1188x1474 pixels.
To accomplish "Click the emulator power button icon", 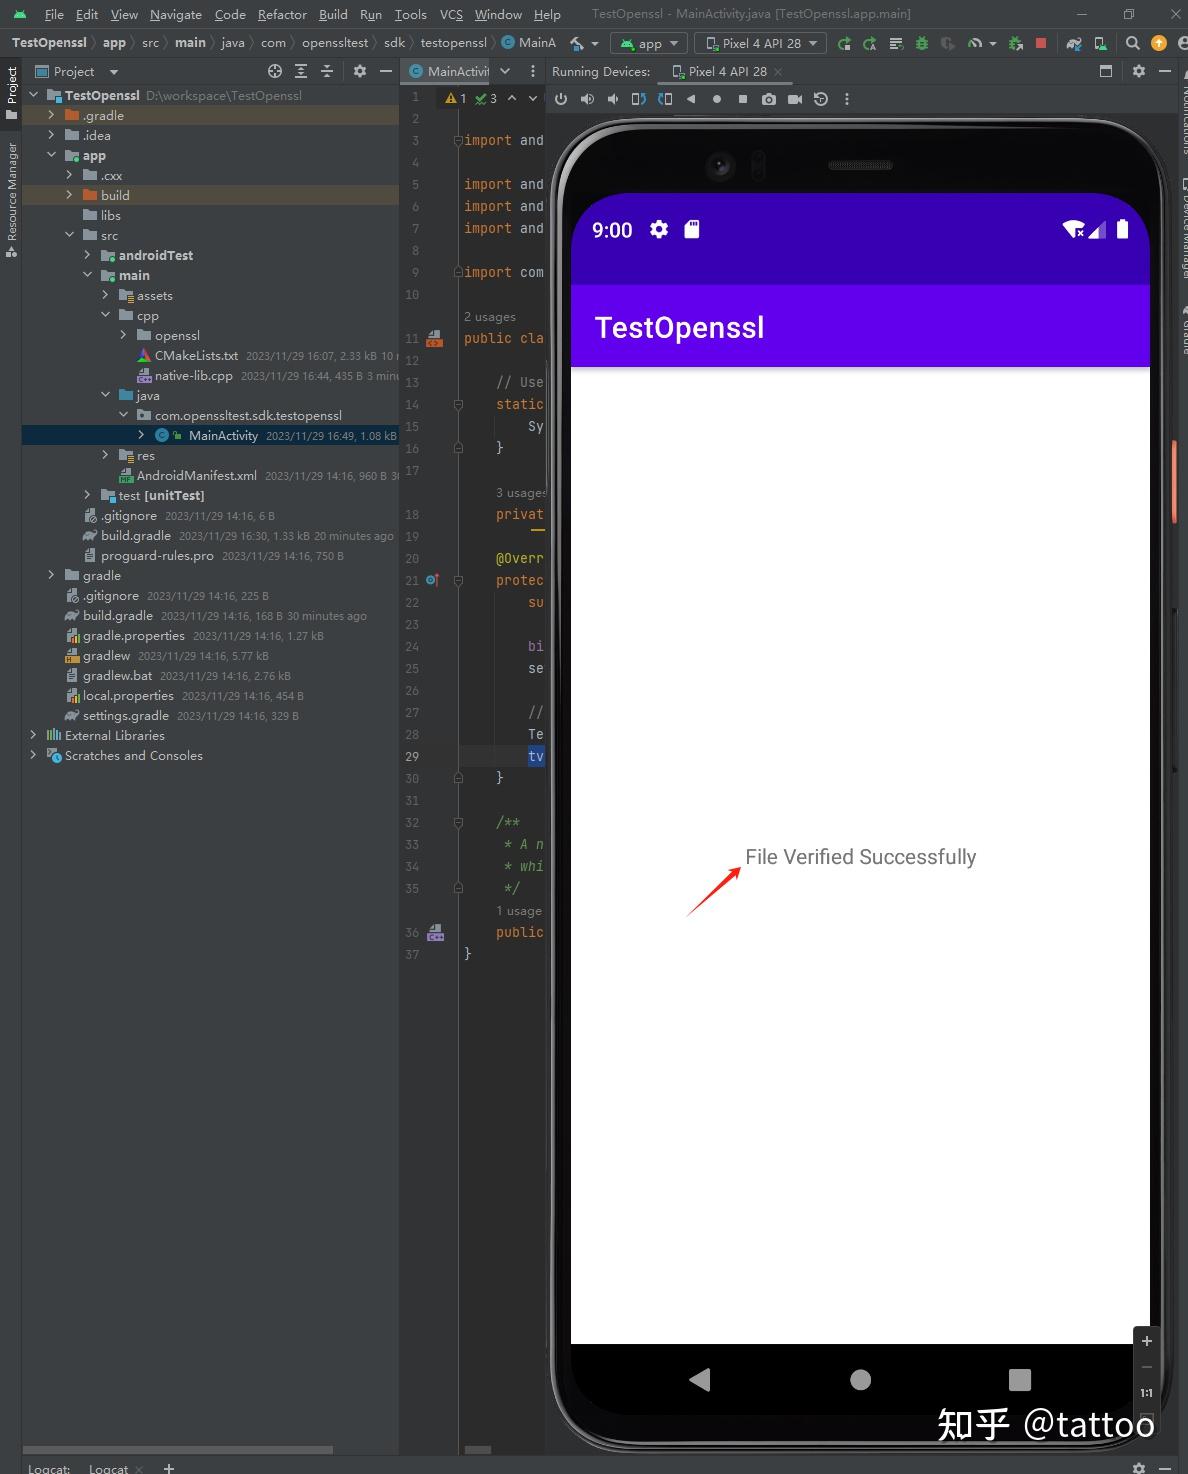I will (561, 99).
